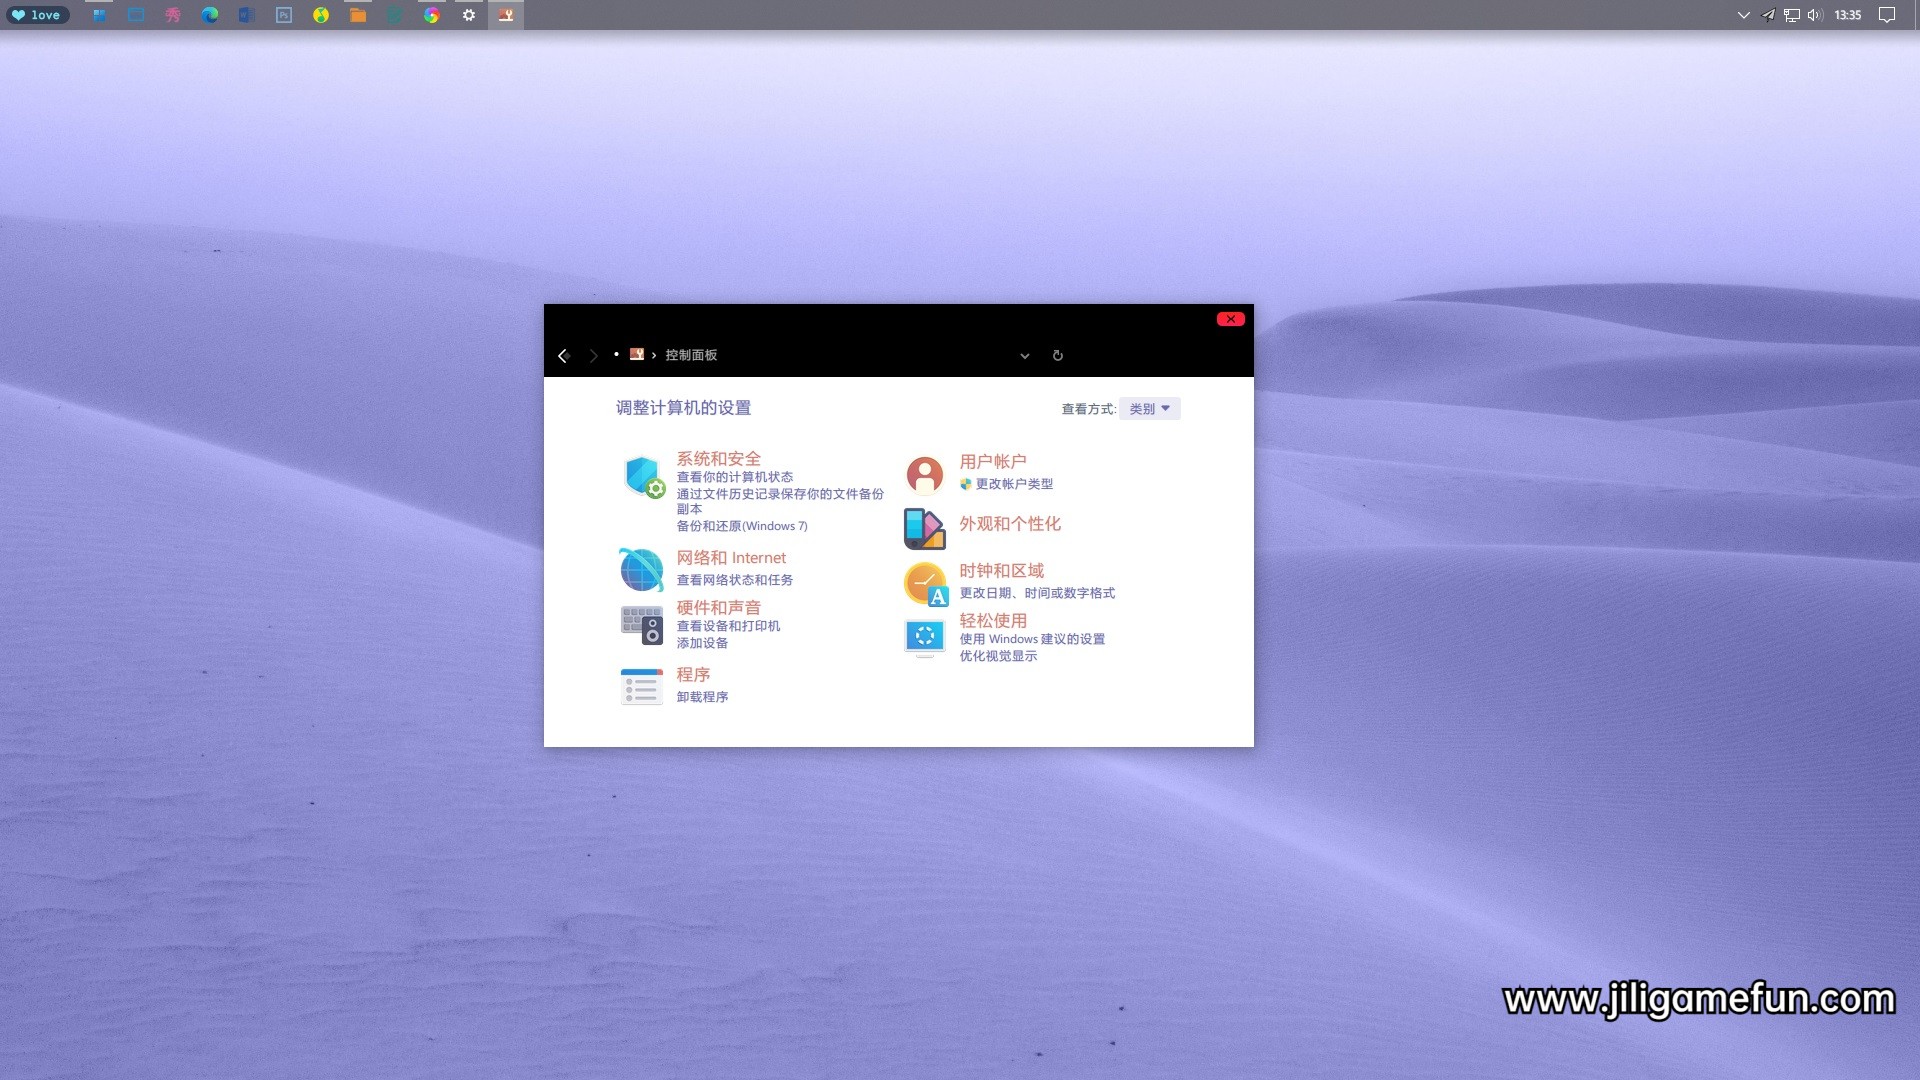Go back with the left arrow
1920x1080 pixels.
[x=563, y=356]
